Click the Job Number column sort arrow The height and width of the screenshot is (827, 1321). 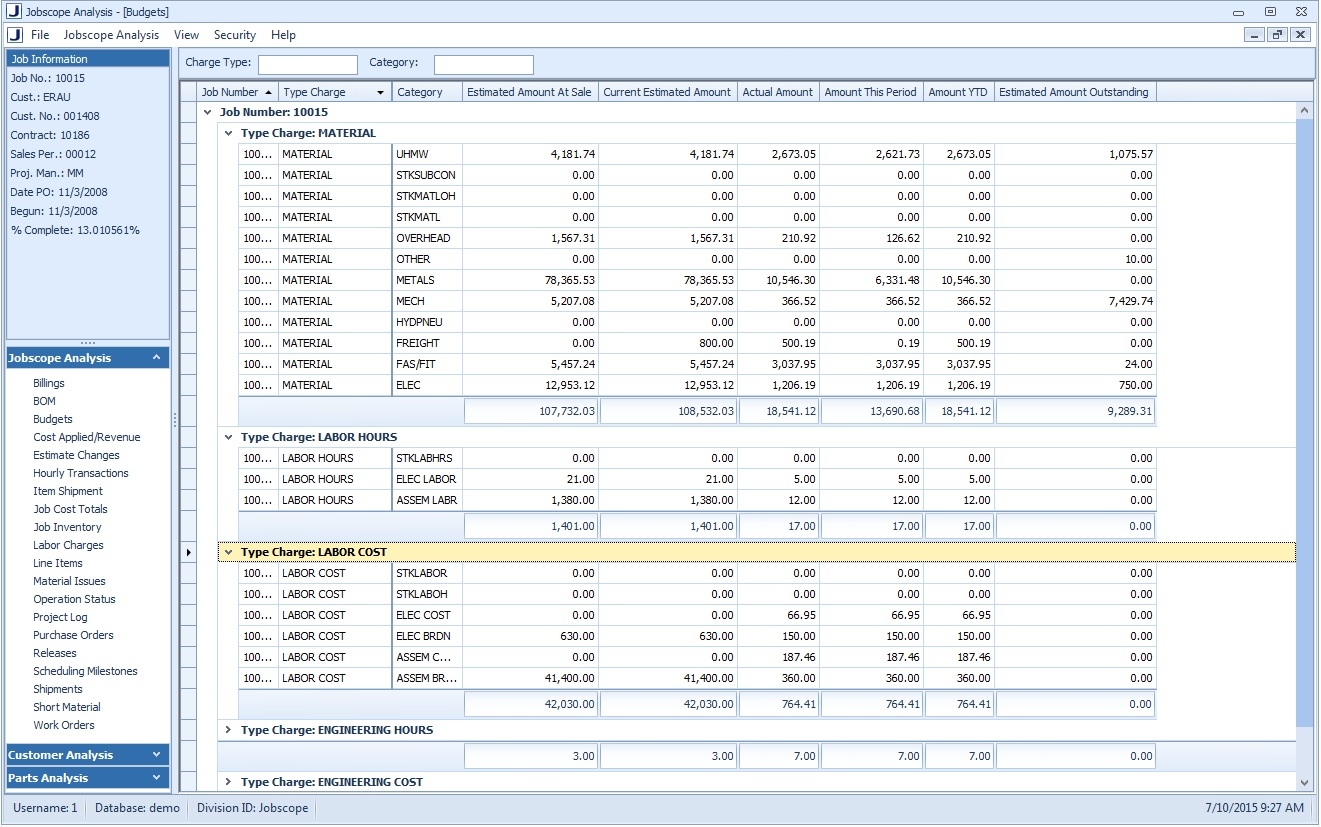pos(268,92)
